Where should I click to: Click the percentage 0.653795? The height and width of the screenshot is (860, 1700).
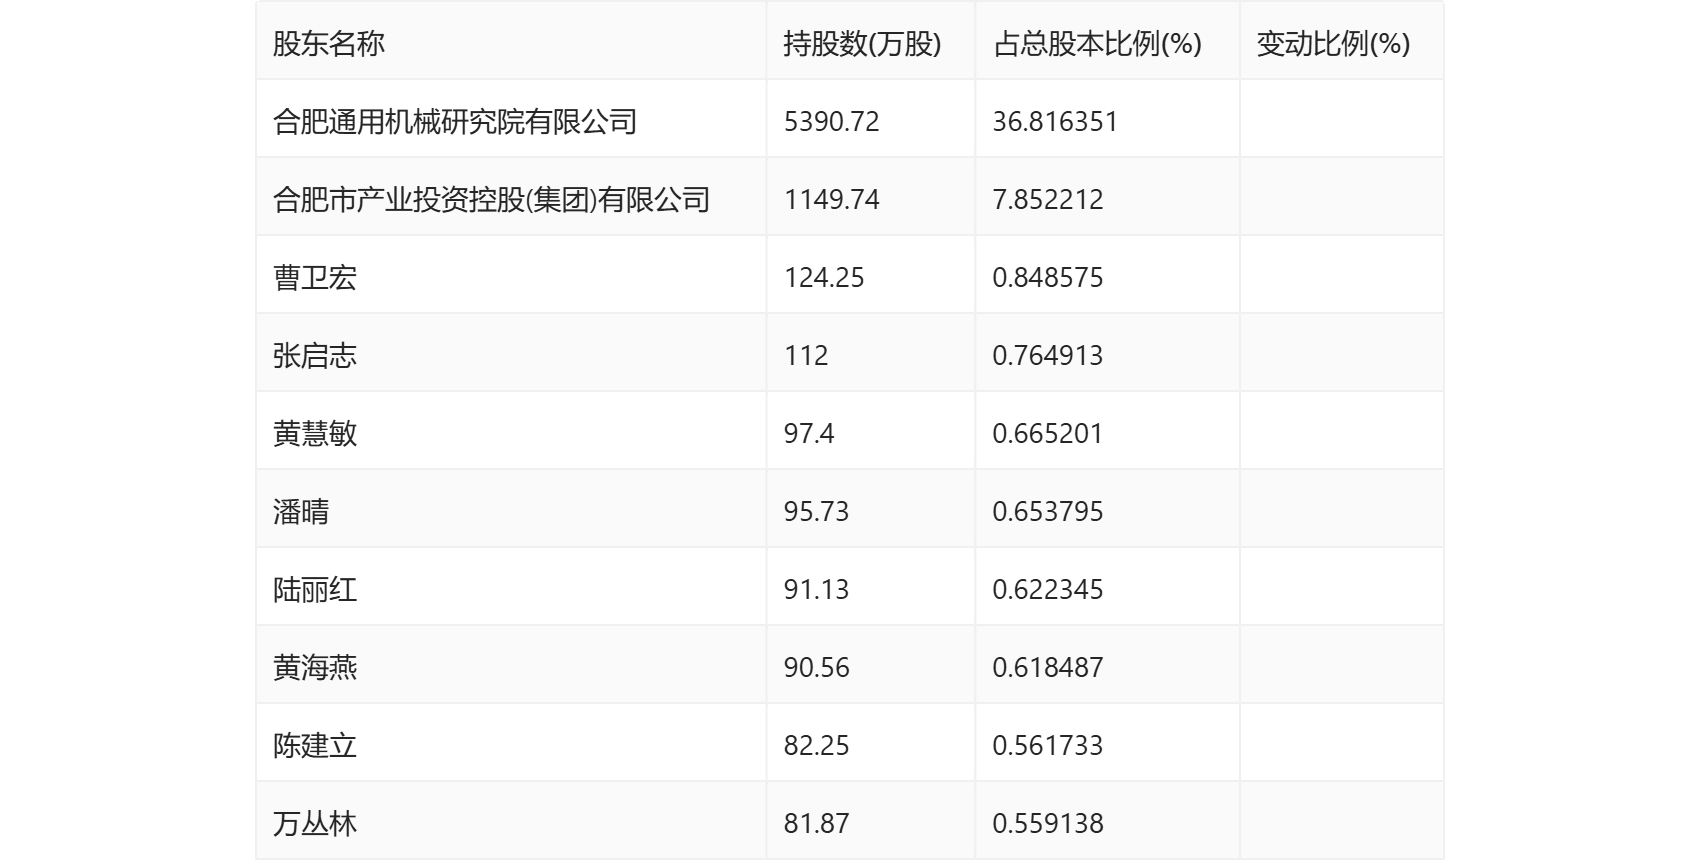coord(1048,512)
